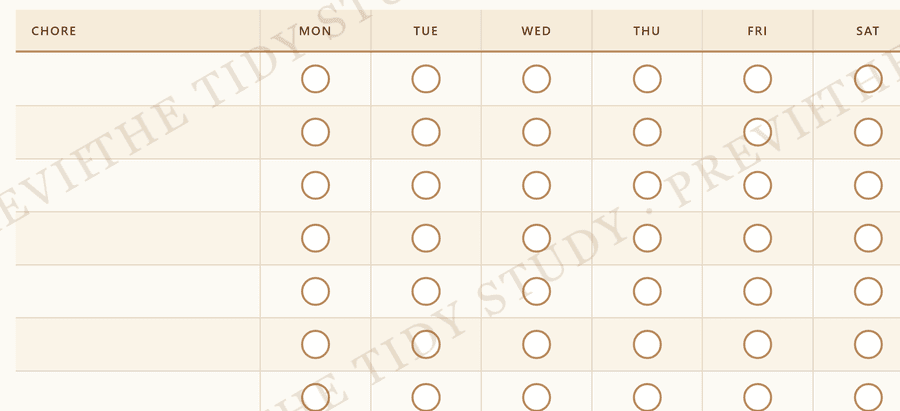Tick the Monday circle in sixth row
This screenshot has height=411, width=900.
tap(315, 344)
